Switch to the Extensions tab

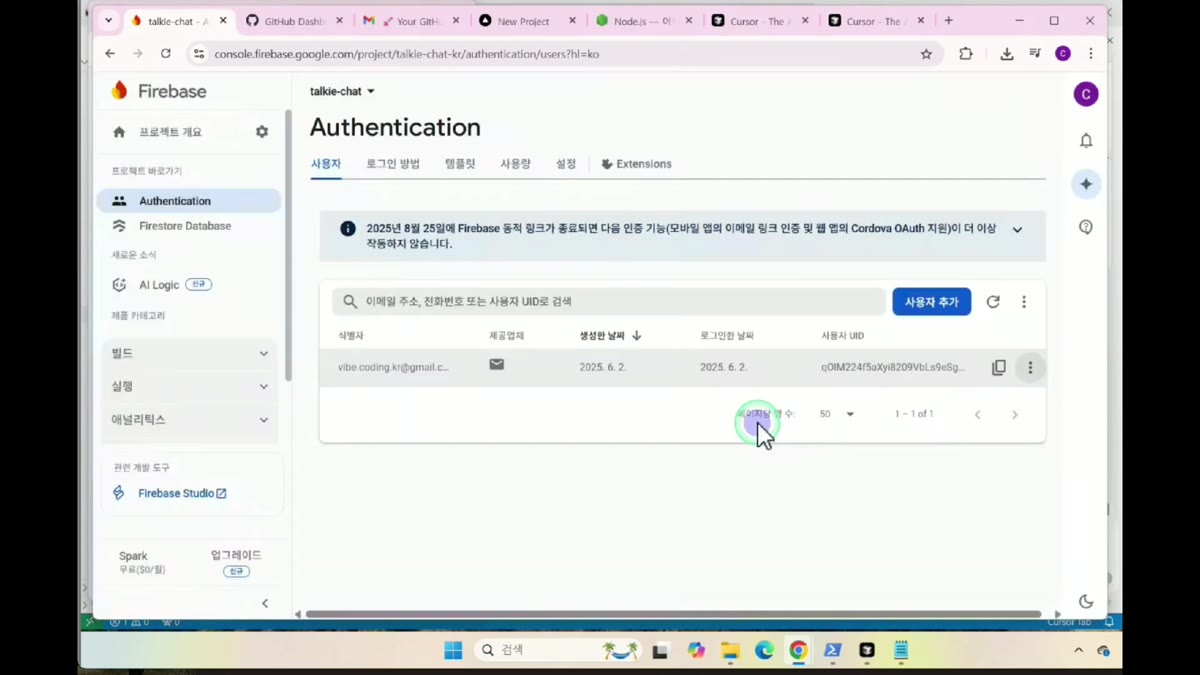[x=636, y=164]
